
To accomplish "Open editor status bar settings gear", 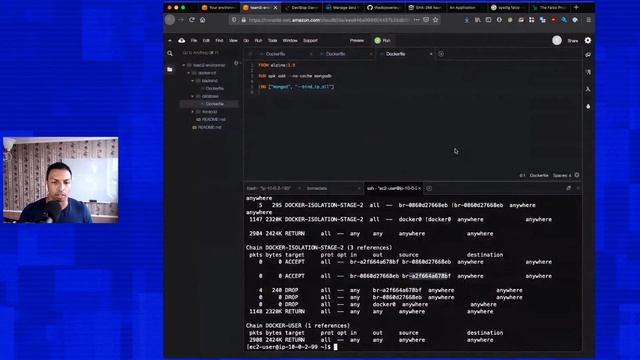I will (x=577, y=175).
